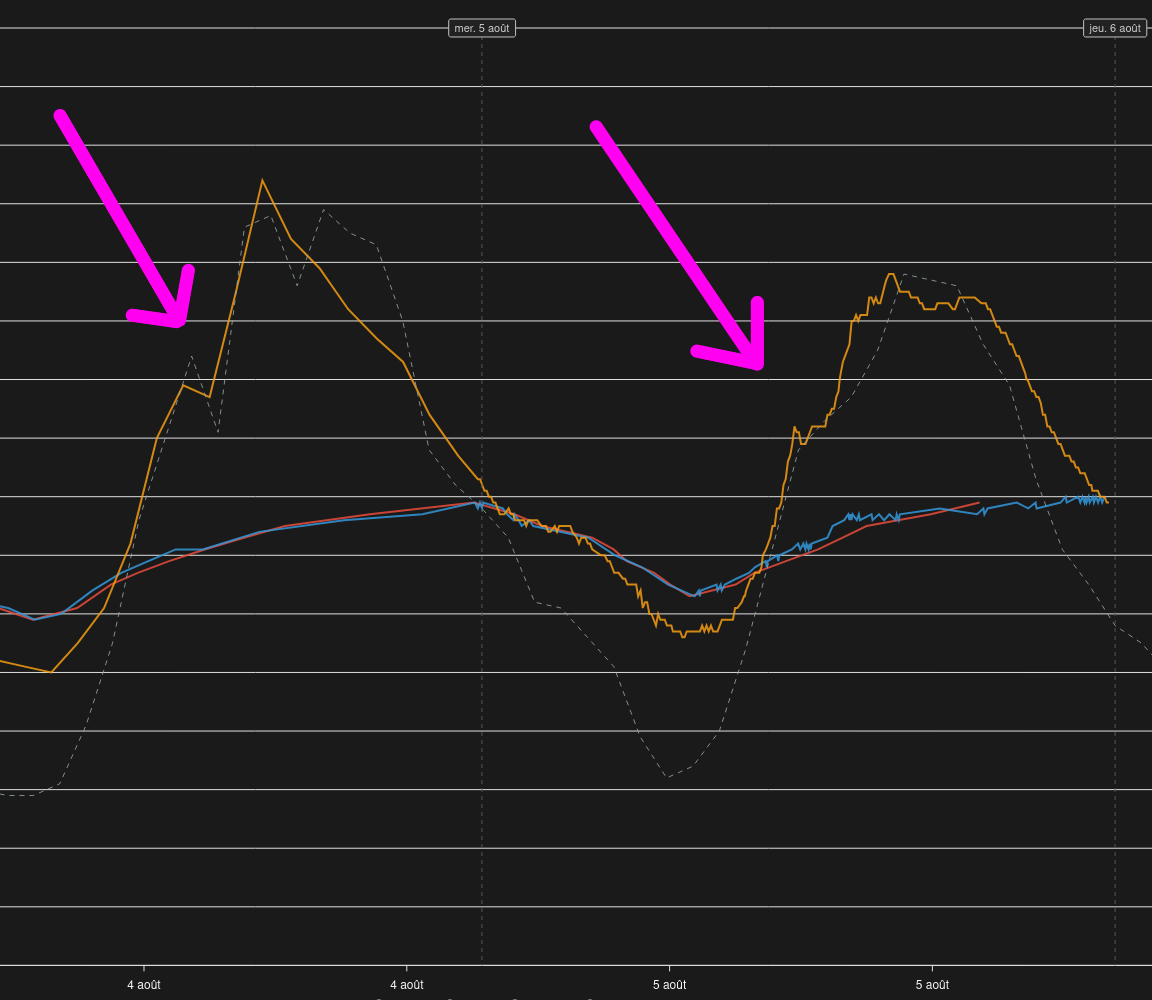This screenshot has width=1152, height=1000.
Task: Select the second "4 août" axis label
Action: coord(406,985)
